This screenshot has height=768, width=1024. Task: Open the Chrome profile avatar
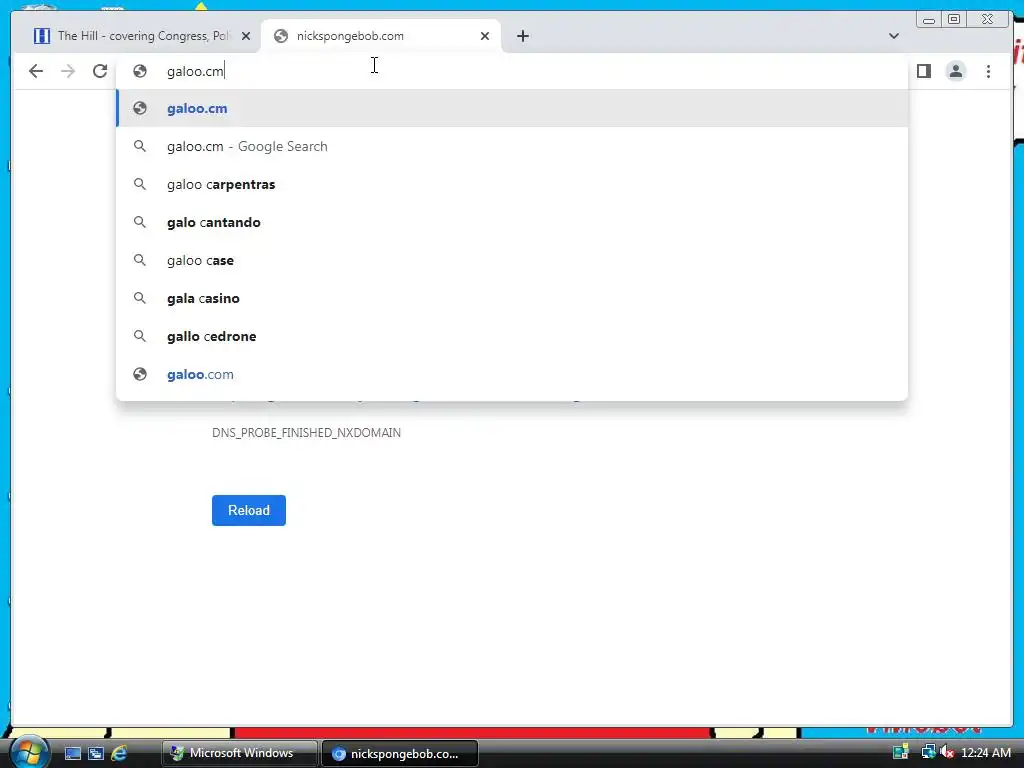click(x=955, y=71)
